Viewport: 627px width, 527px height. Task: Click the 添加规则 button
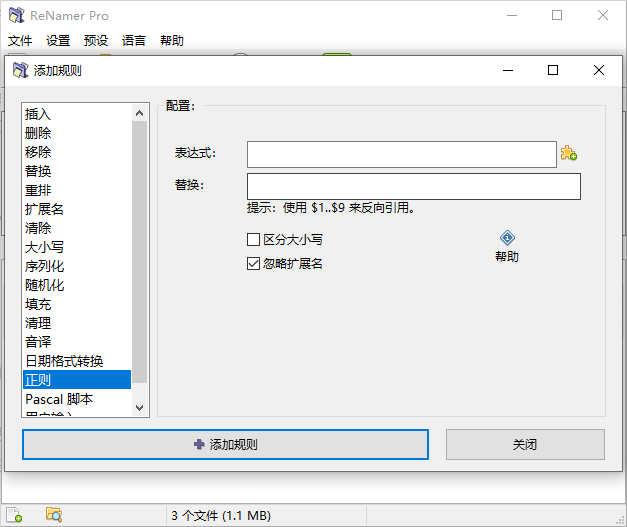[x=226, y=444]
